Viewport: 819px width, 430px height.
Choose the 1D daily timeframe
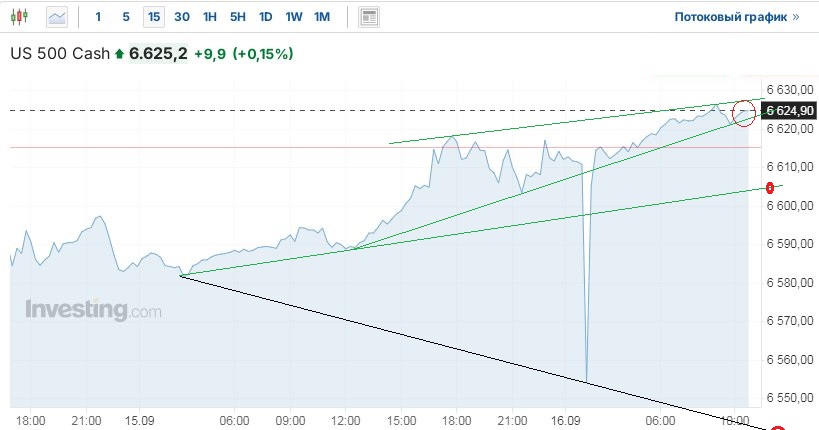tap(265, 17)
